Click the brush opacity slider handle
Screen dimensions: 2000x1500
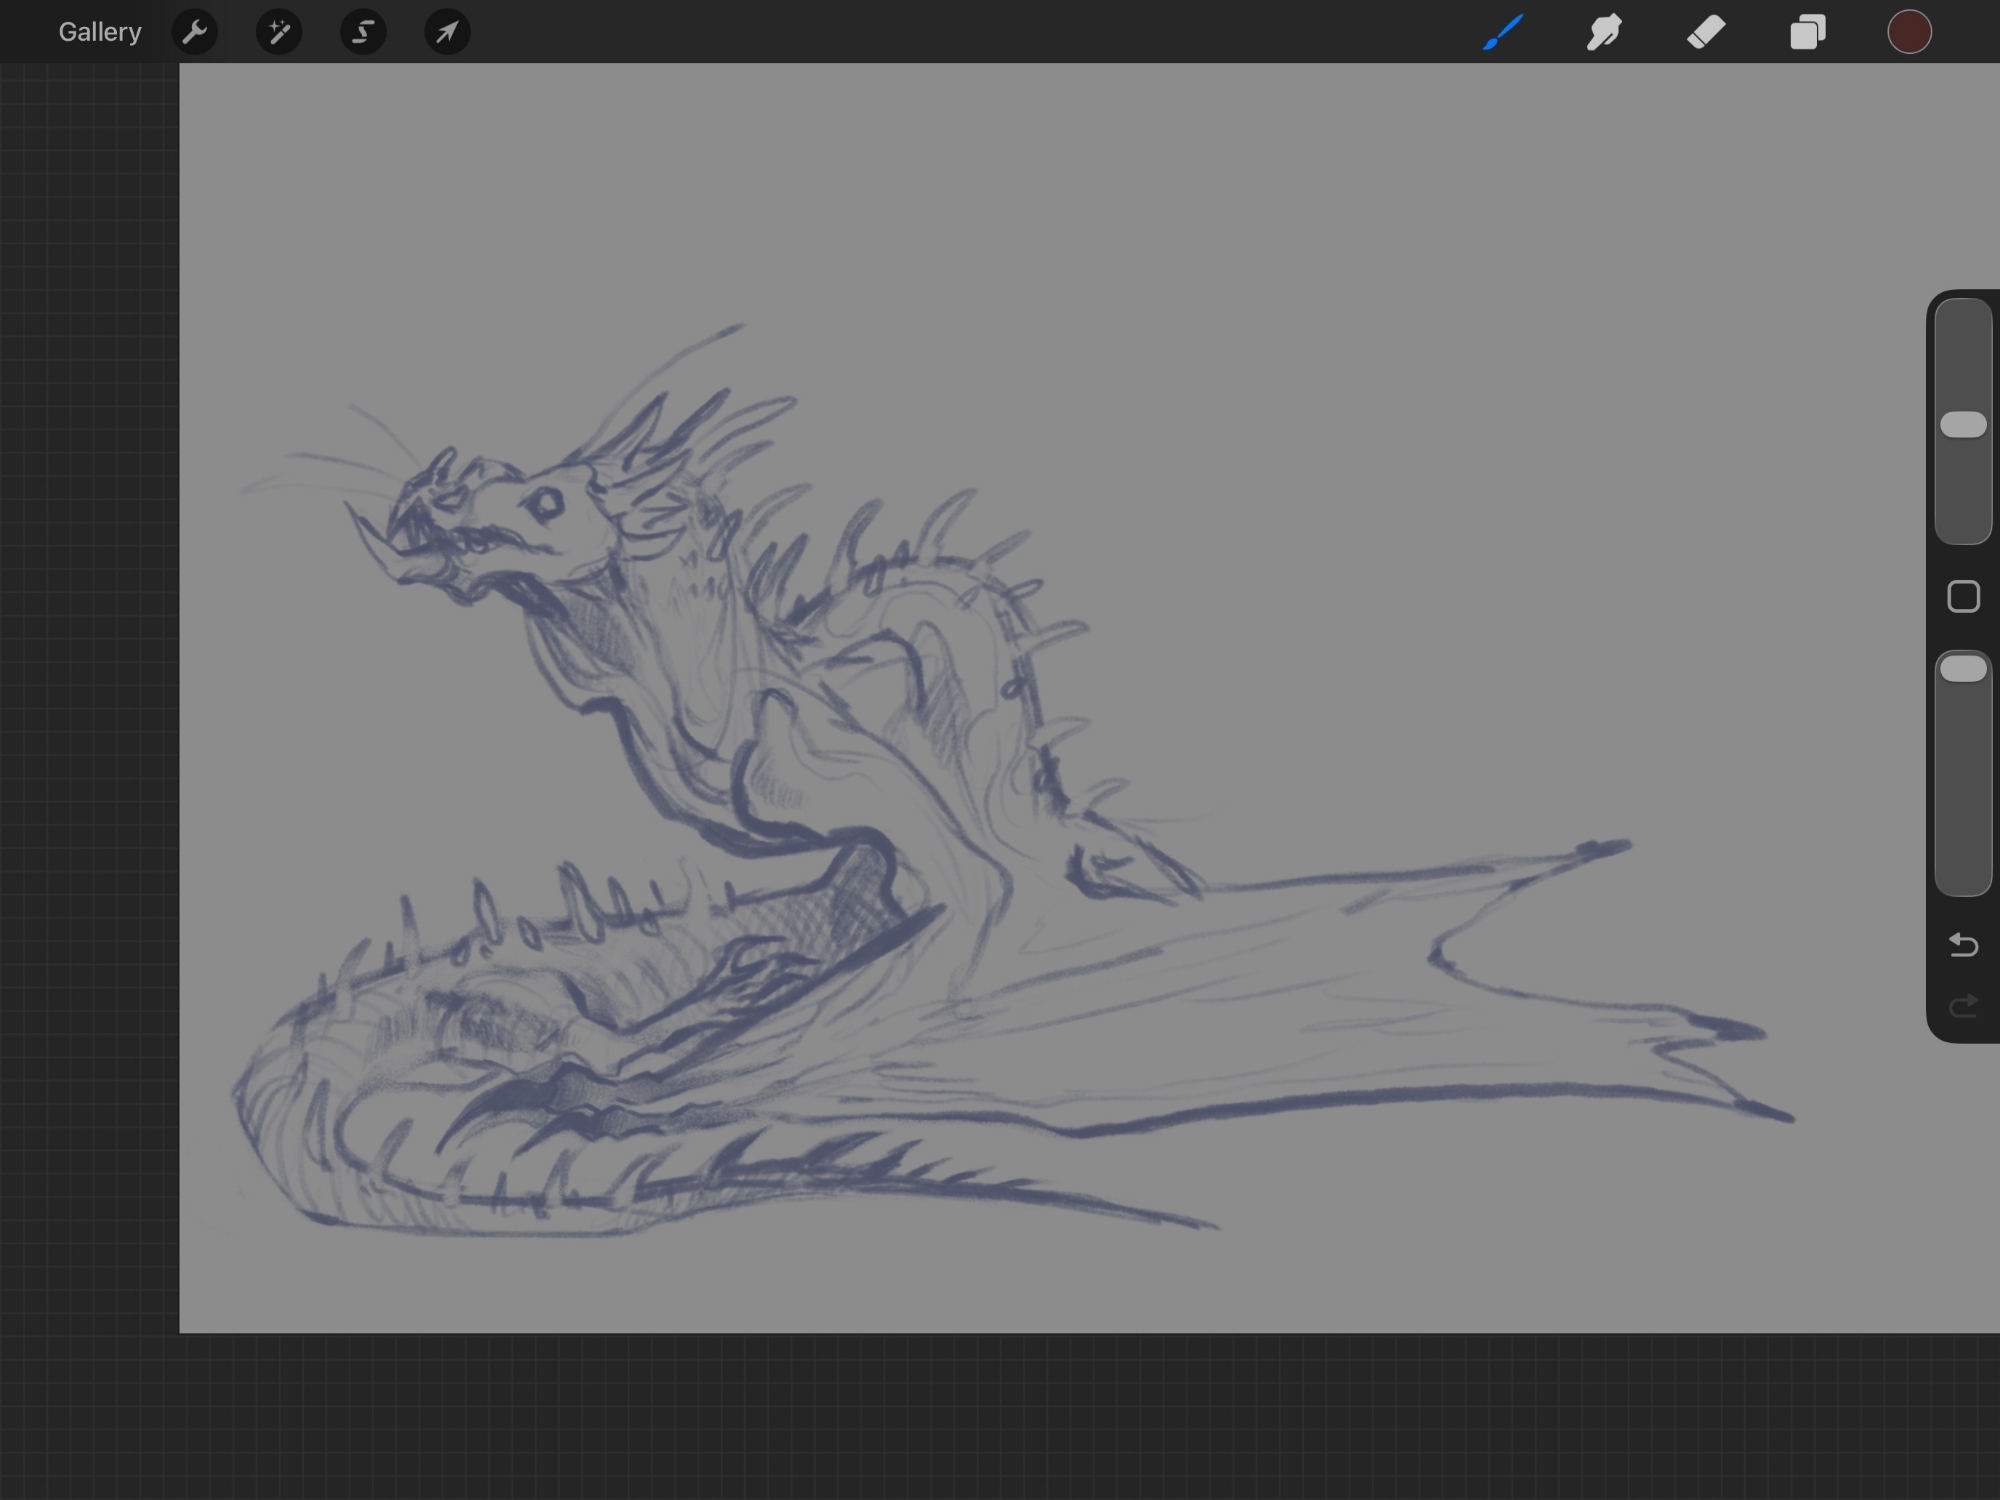[1963, 669]
